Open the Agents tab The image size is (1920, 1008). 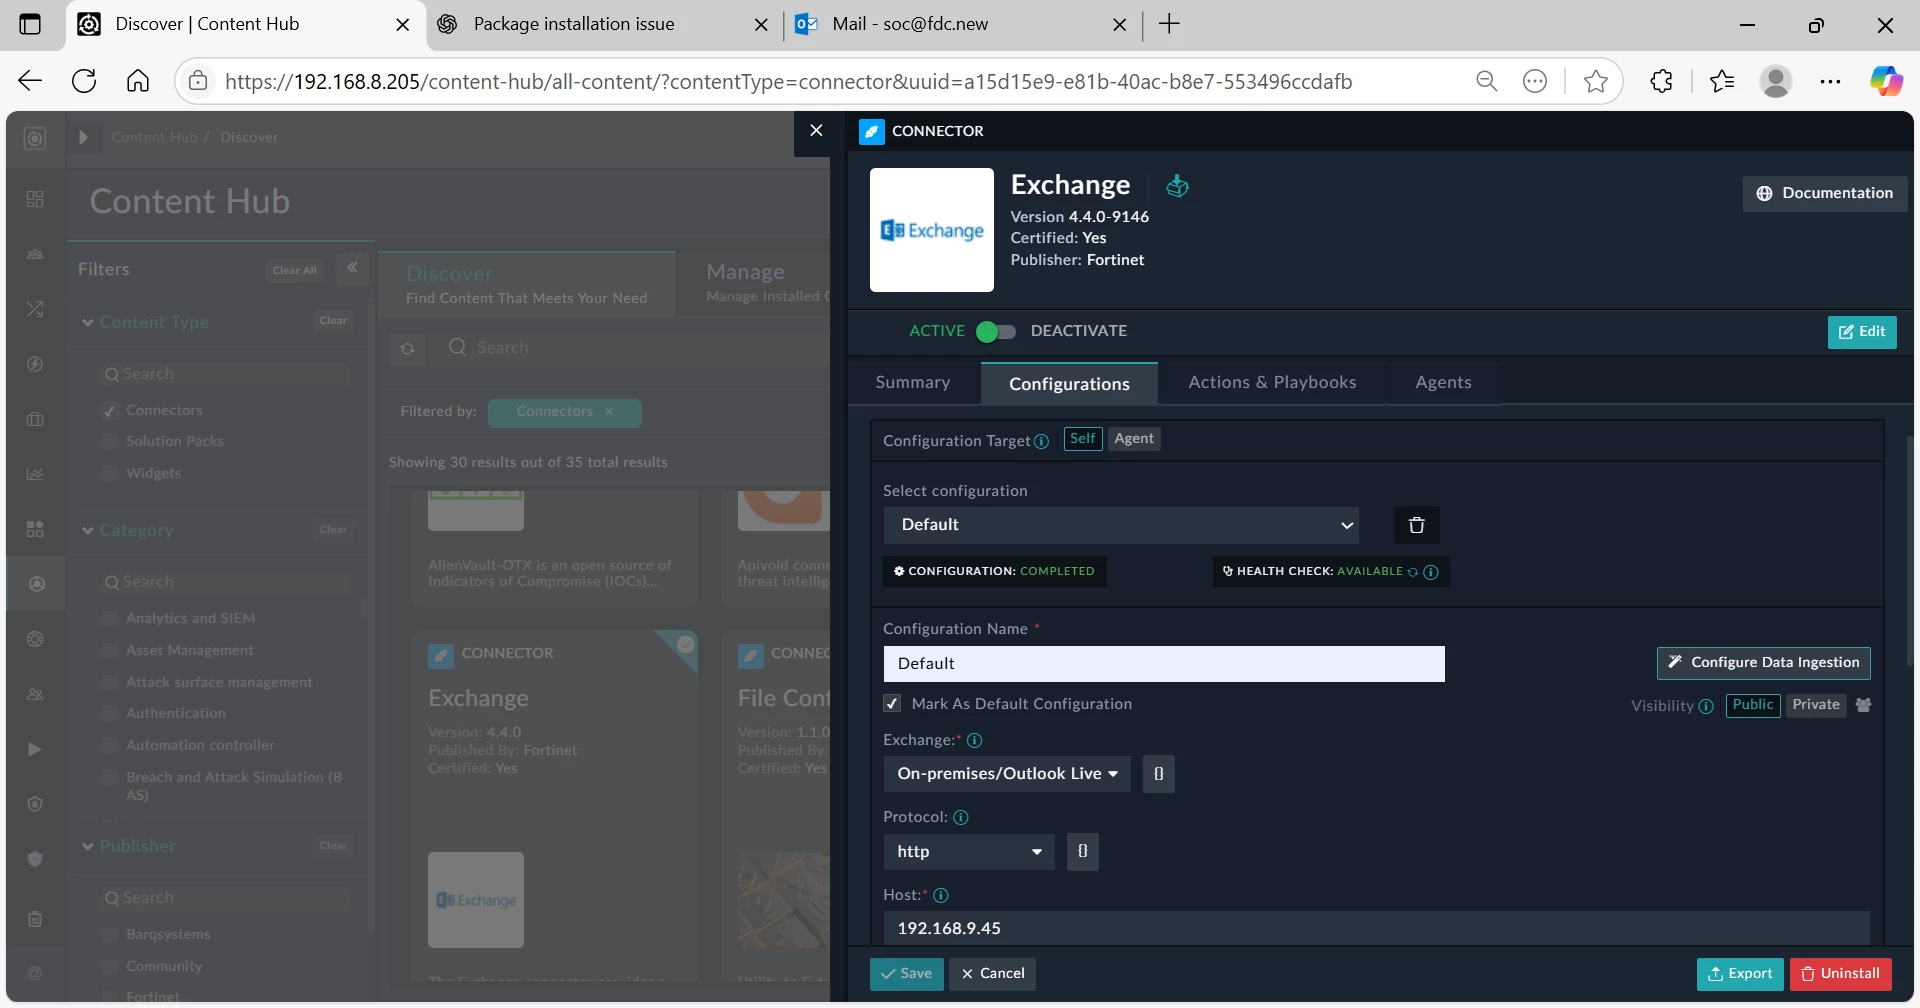tap(1443, 383)
